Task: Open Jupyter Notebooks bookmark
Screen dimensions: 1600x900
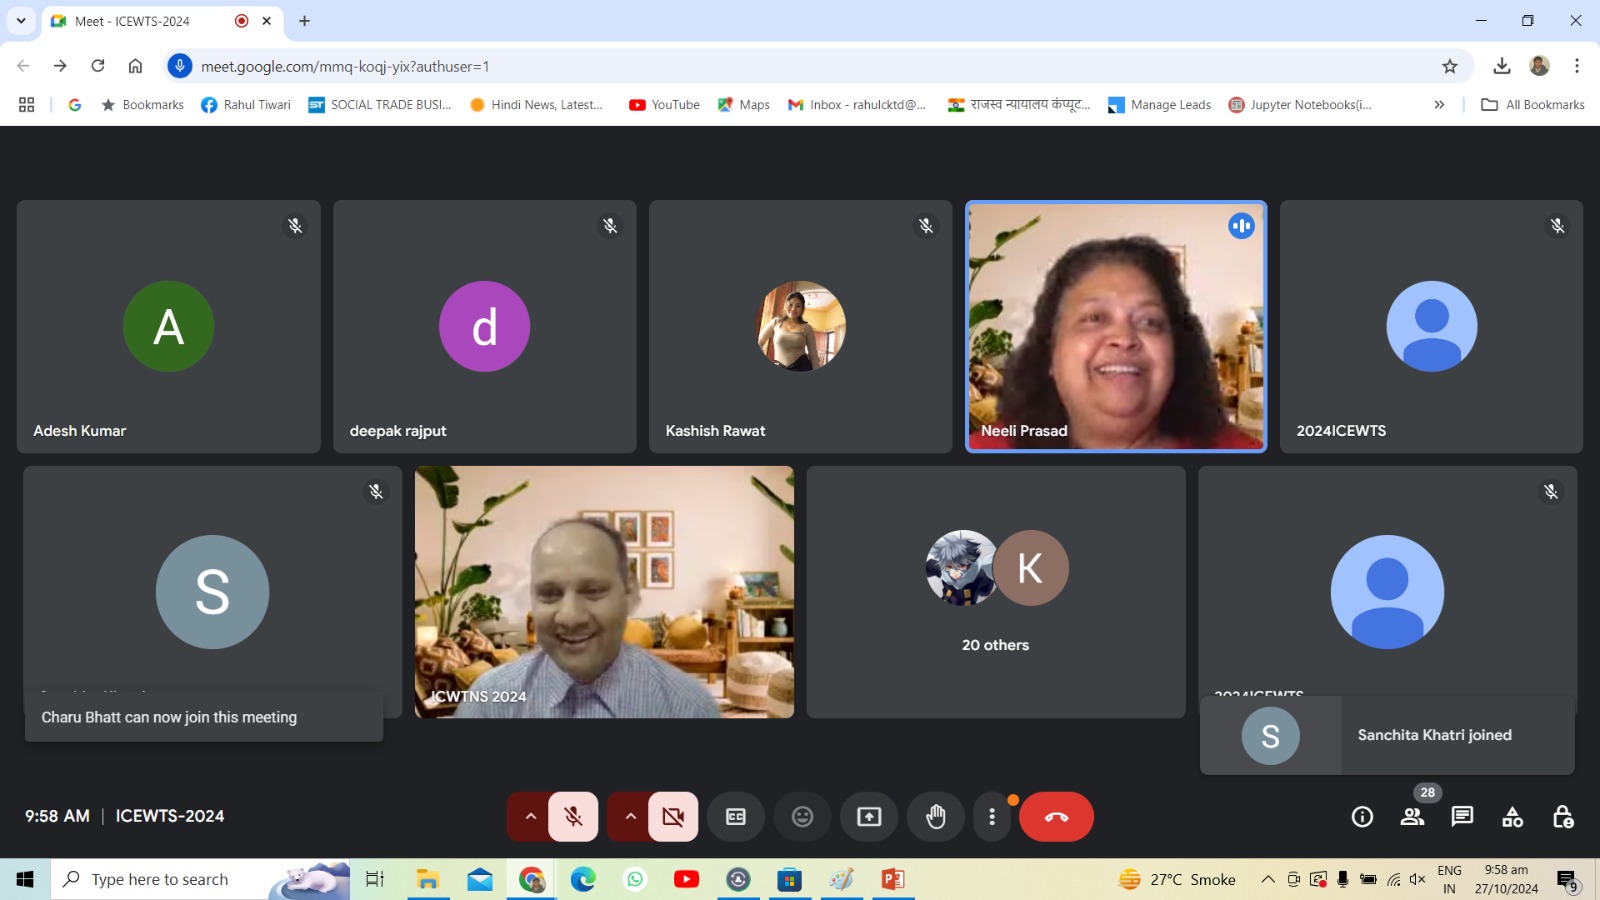Action: (1300, 104)
